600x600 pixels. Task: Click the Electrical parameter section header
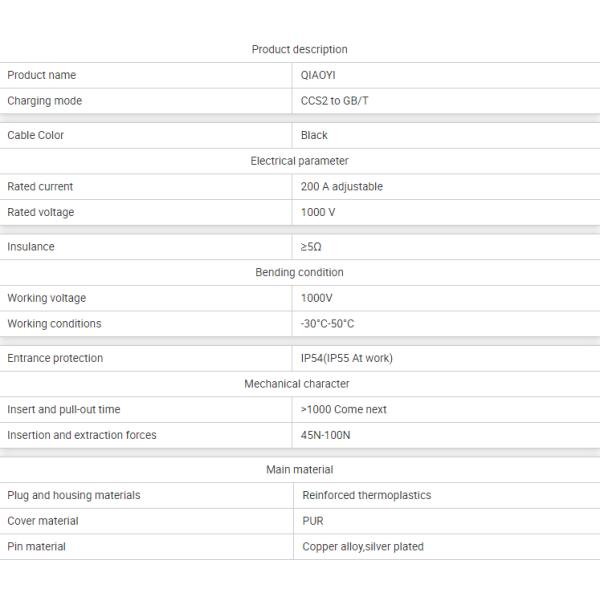coord(299,161)
